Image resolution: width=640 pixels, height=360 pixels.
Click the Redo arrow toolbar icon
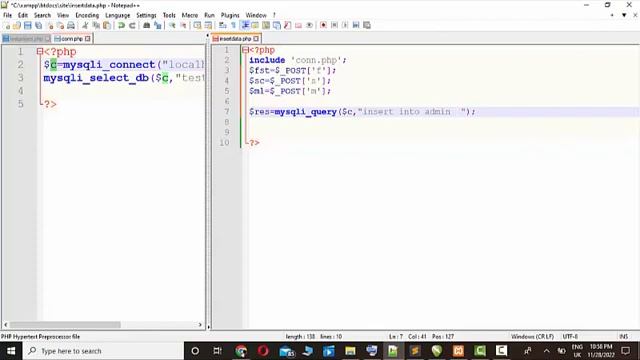coord(132,26)
